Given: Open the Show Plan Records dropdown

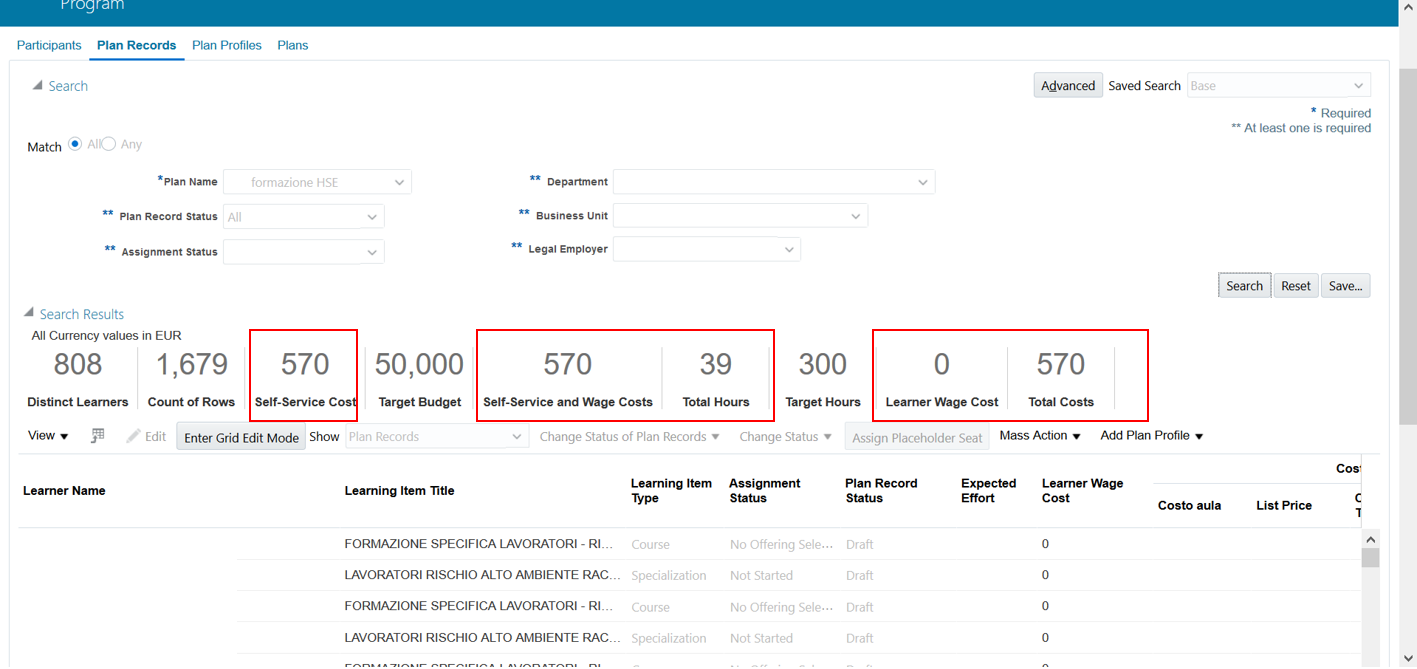Looking at the screenshot, I should coord(437,436).
